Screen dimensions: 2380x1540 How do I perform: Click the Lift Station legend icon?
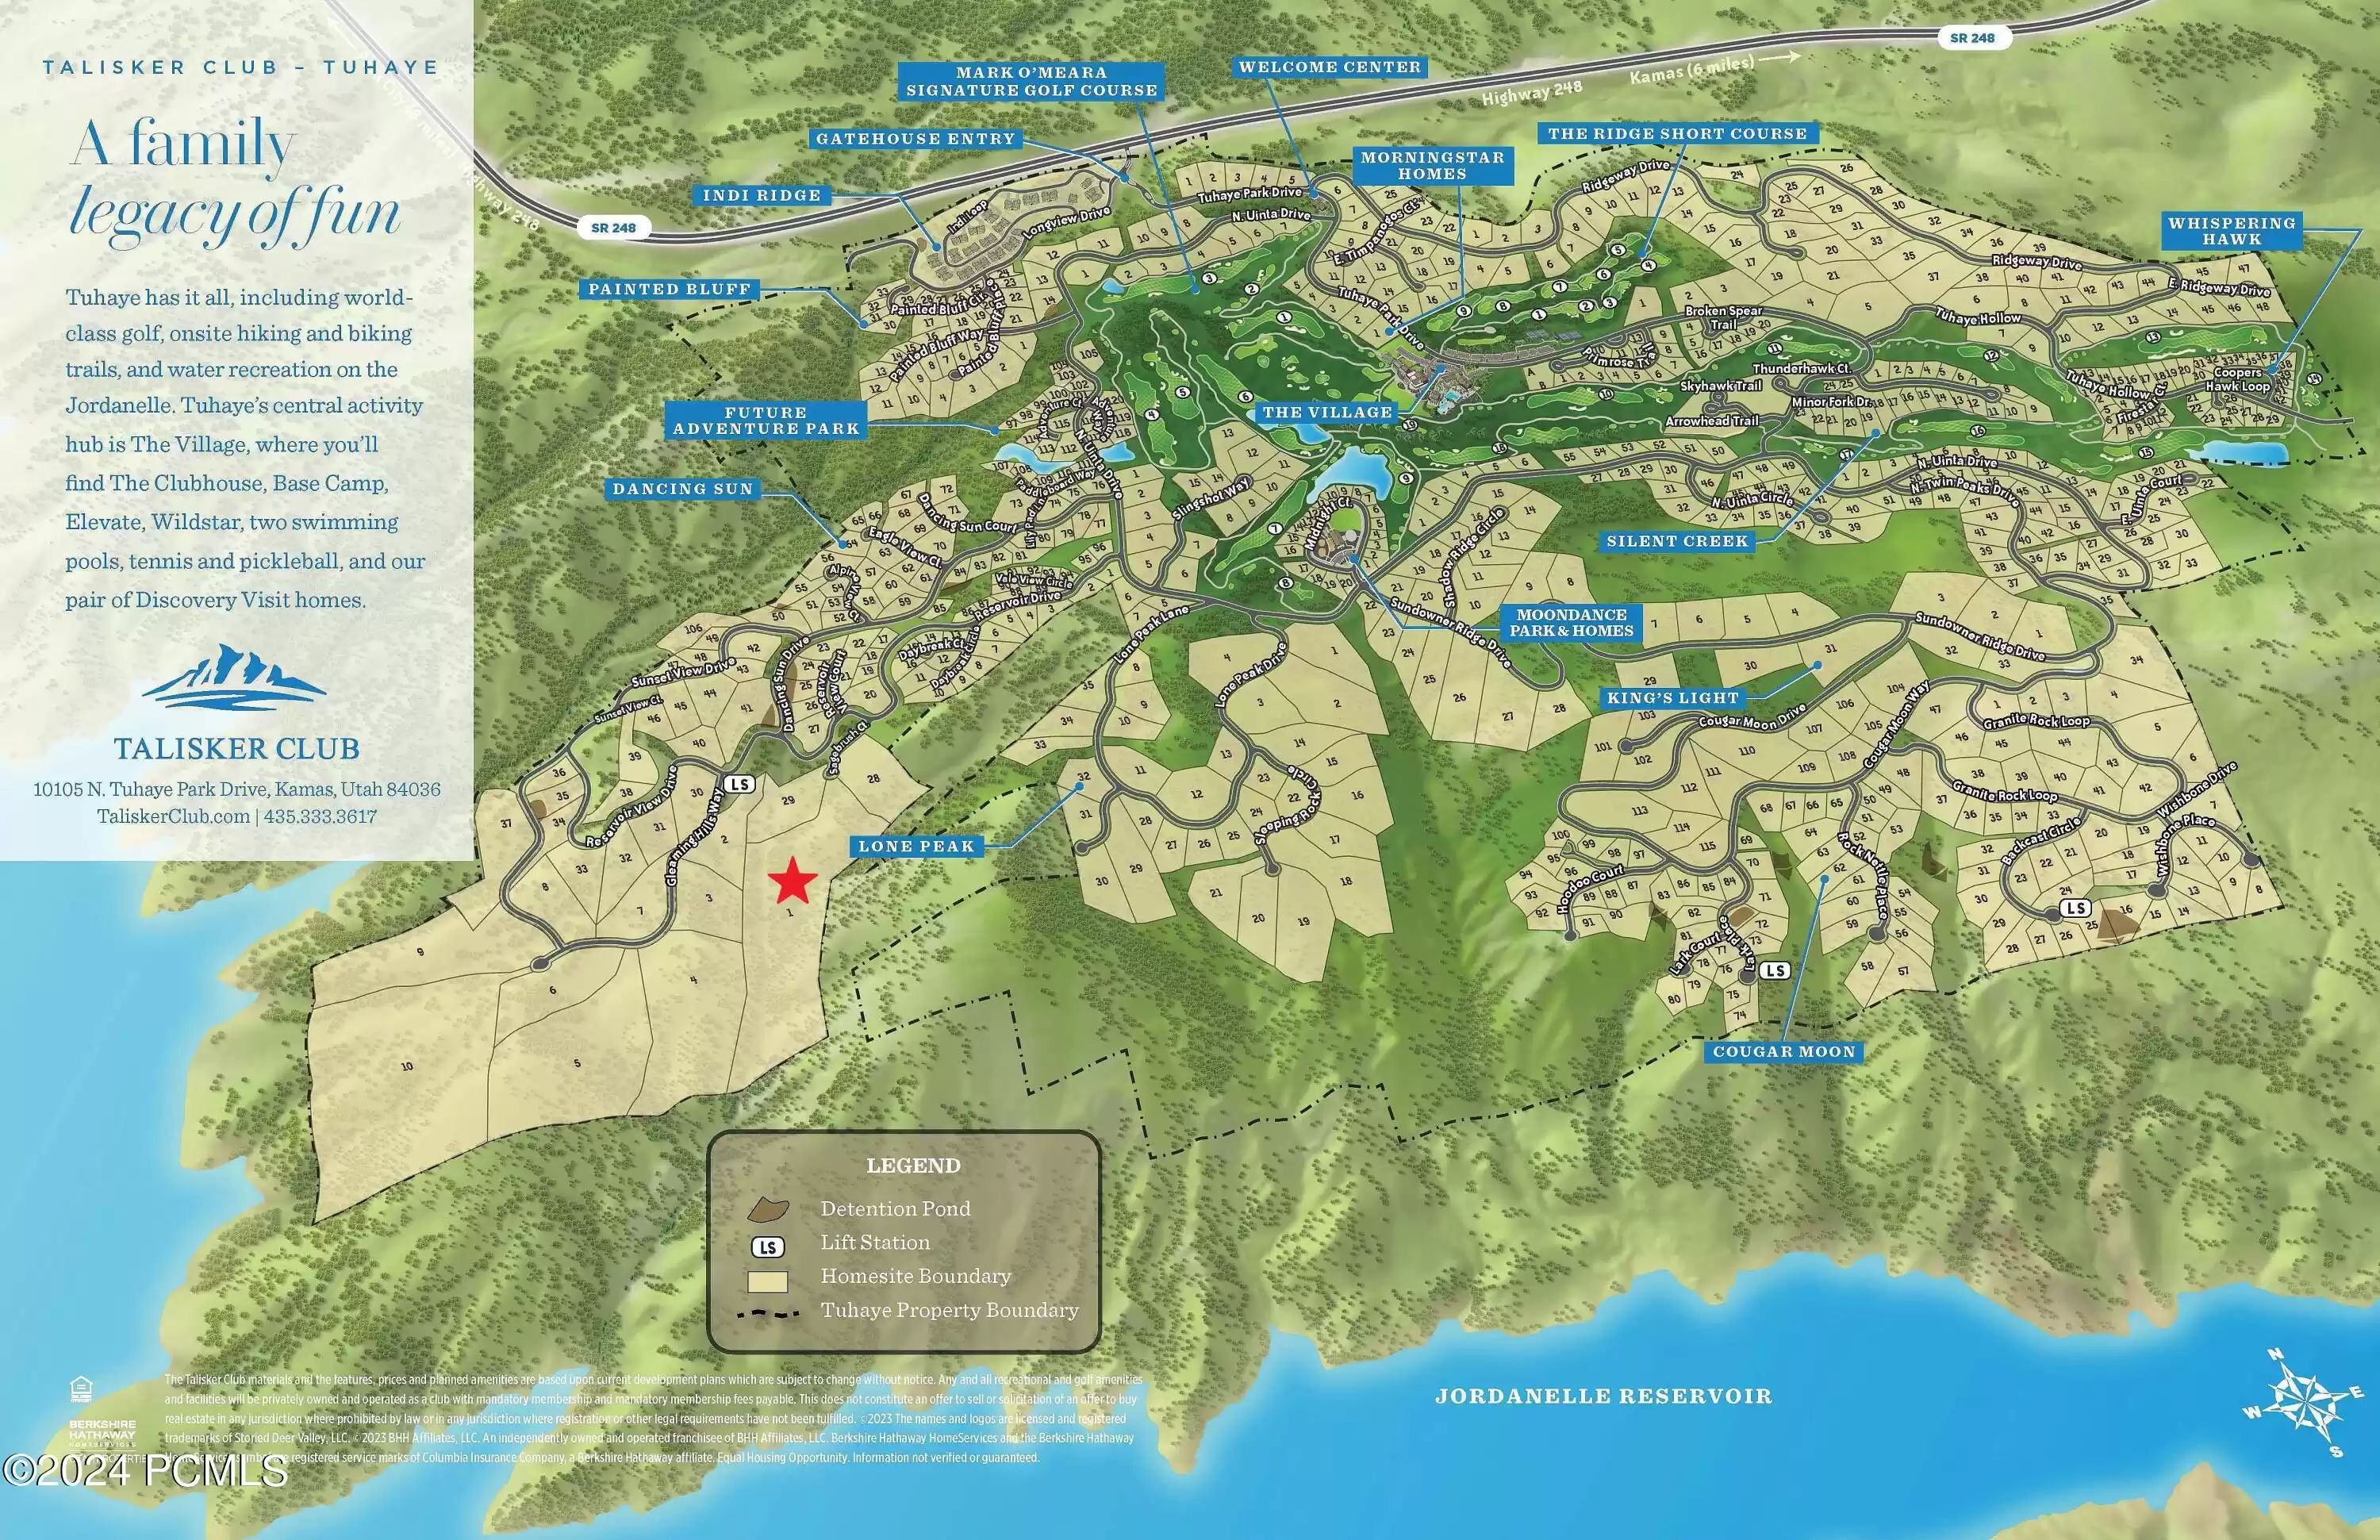click(x=767, y=1246)
